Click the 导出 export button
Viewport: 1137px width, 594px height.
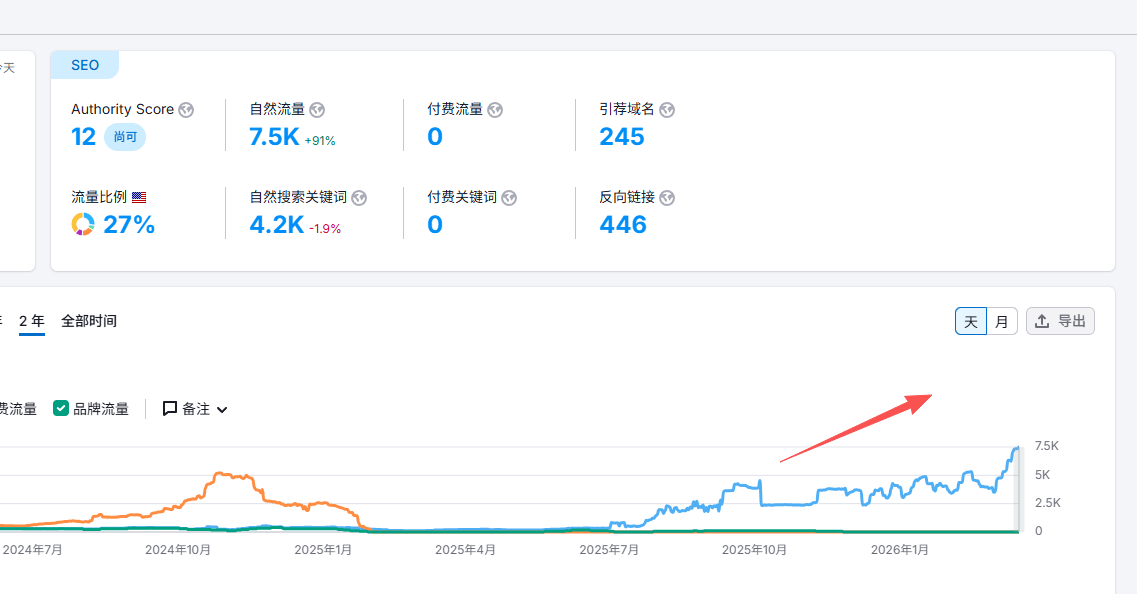tap(1060, 321)
